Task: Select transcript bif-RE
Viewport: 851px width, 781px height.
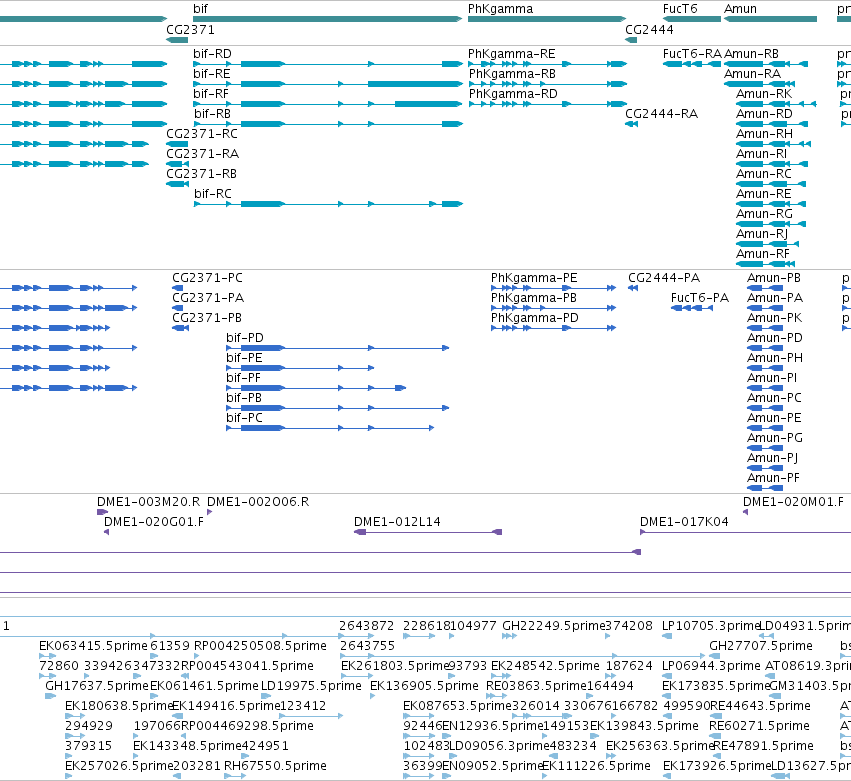Action: [x=212, y=74]
